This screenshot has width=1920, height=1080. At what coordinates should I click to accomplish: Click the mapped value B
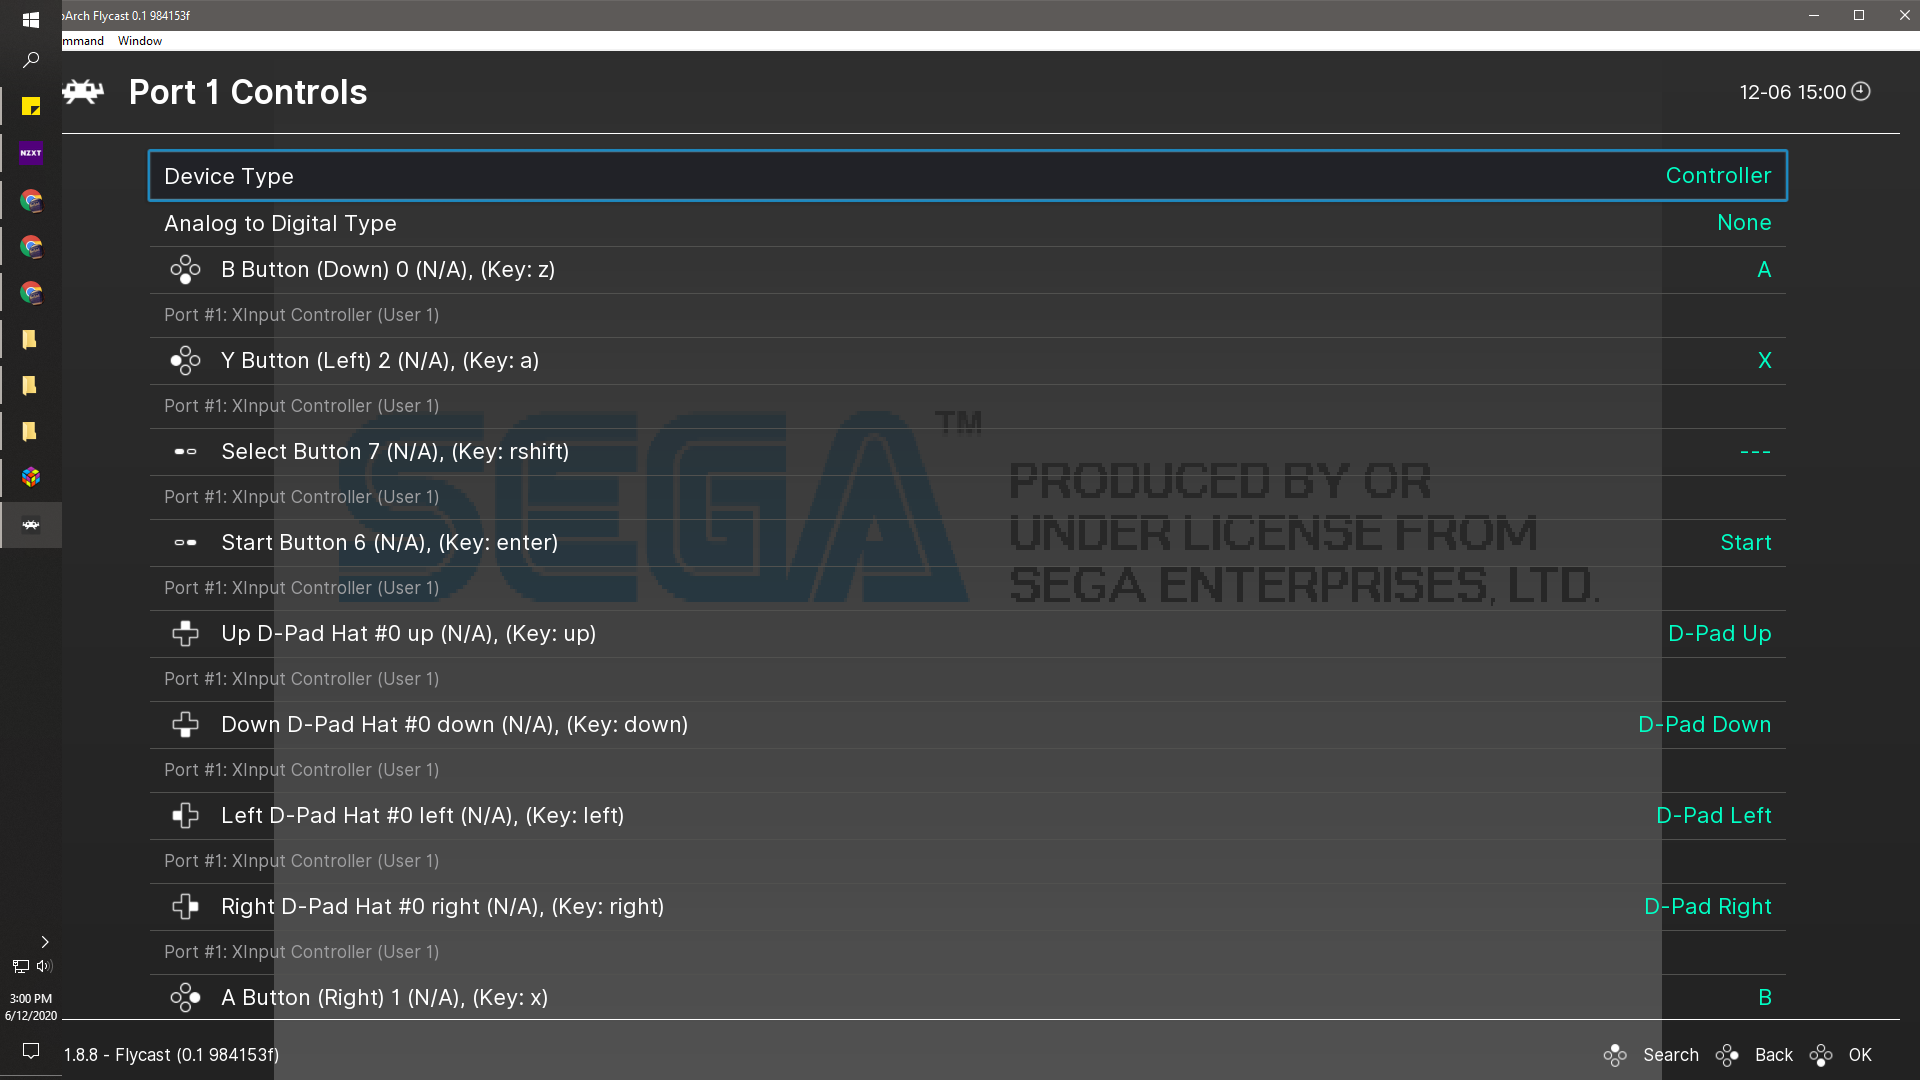(x=1765, y=998)
